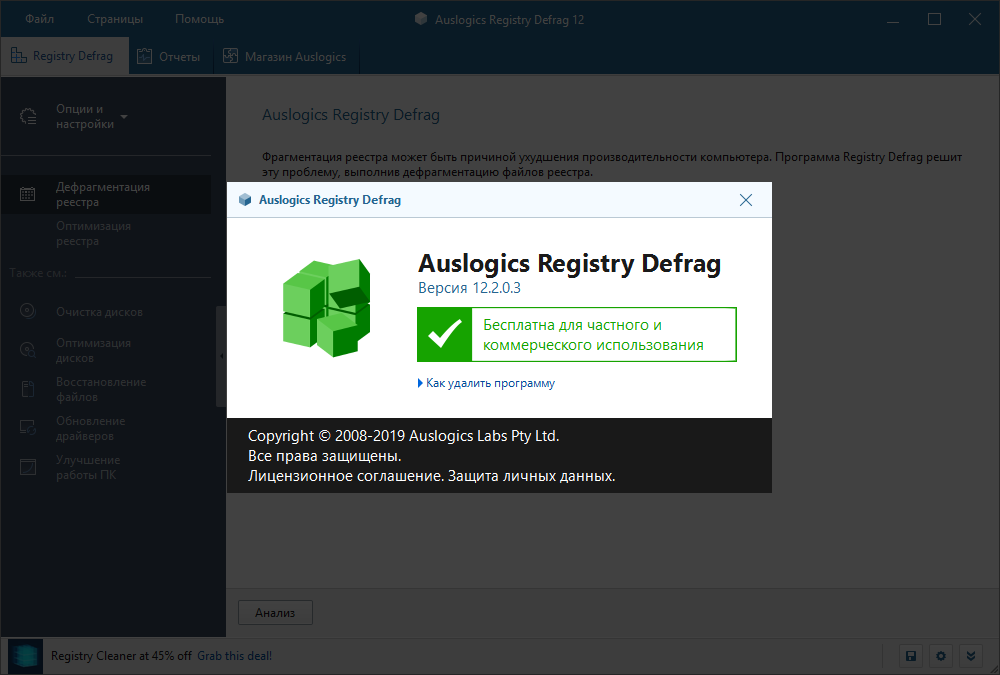Select the Оптимизация дисков icon
Viewport: 1000px width, 675px height.
click(x=28, y=350)
